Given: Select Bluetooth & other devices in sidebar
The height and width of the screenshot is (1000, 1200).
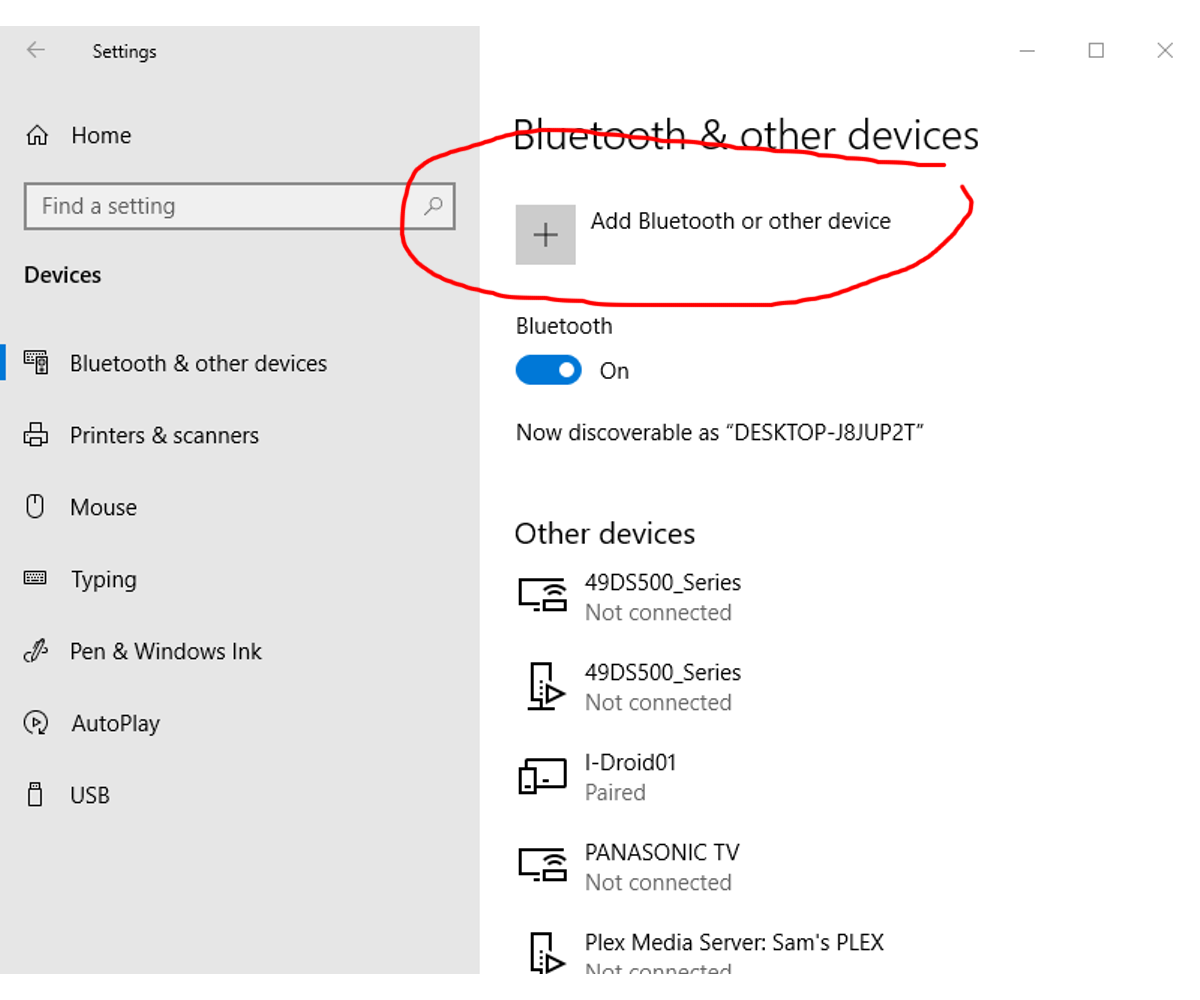Looking at the screenshot, I should click(198, 362).
